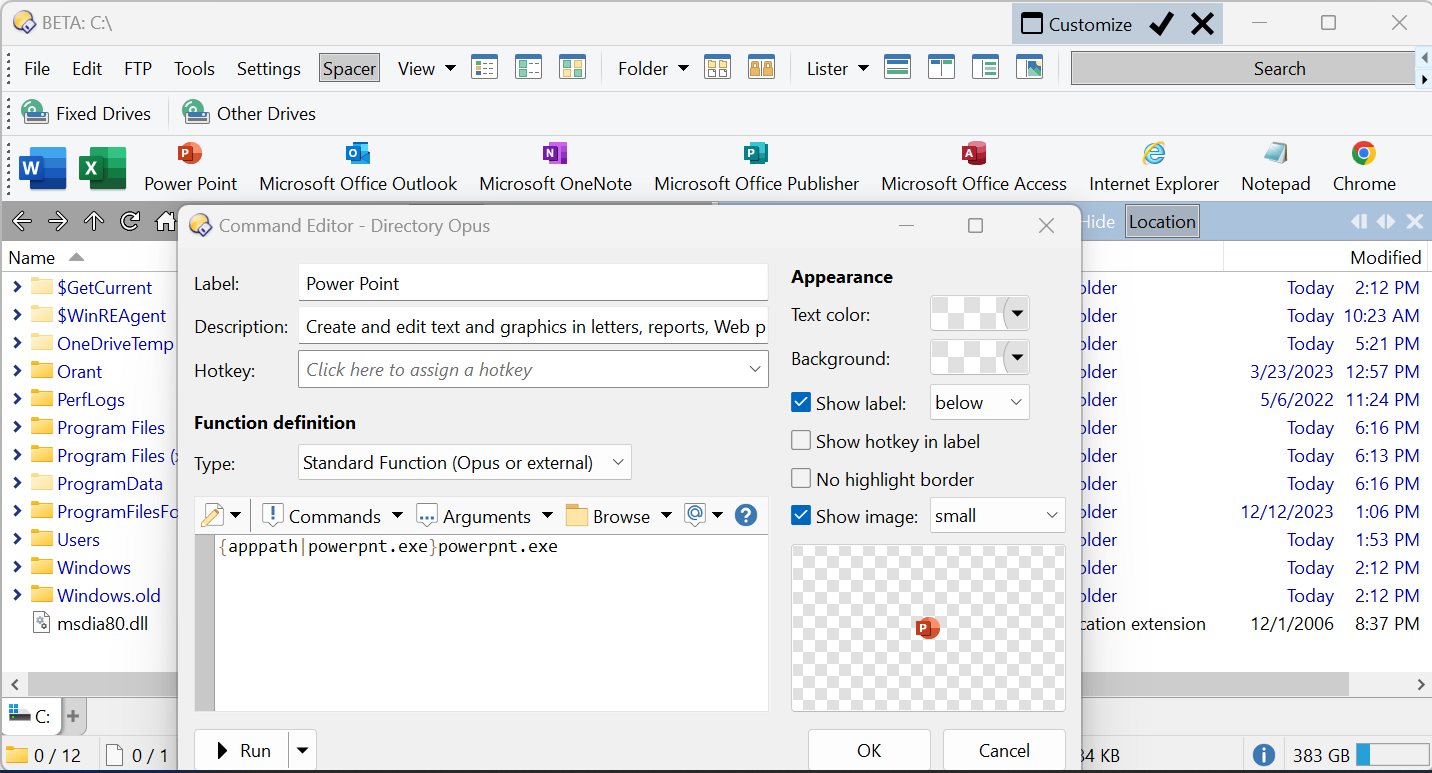
Task: Toggle Show label checkbox
Action: coord(801,403)
